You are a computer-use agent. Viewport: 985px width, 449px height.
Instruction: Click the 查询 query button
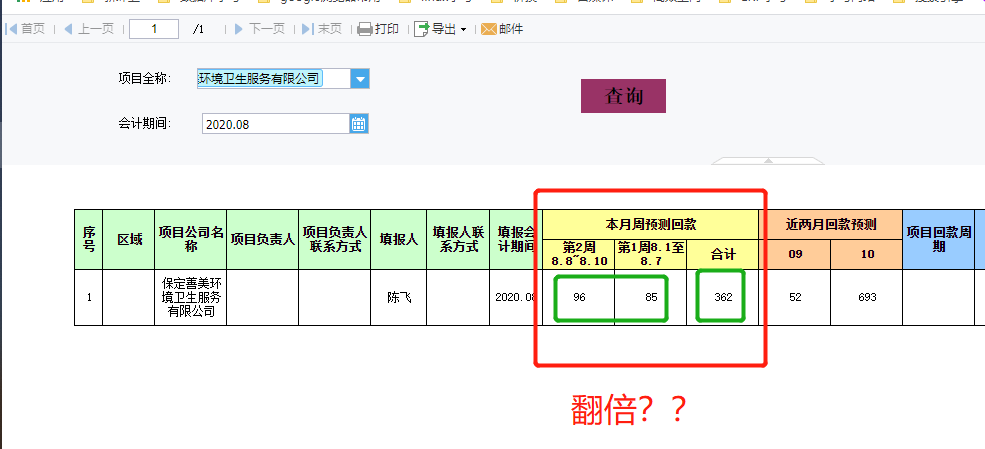tap(623, 96)
